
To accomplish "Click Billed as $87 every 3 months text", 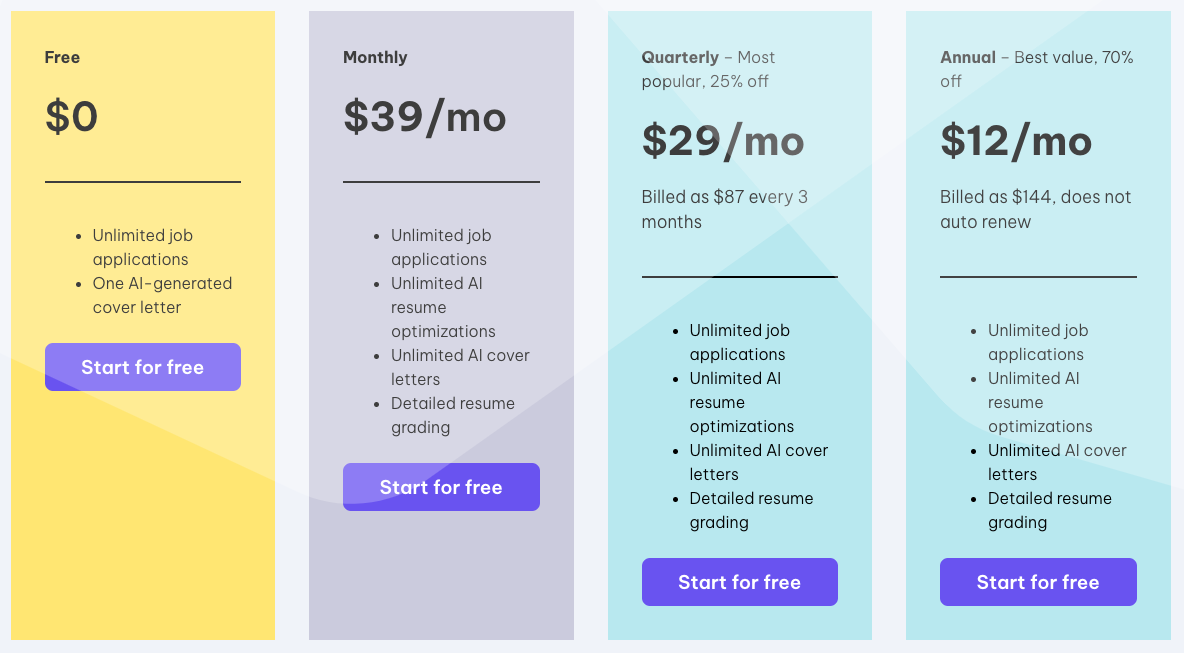I will [724, 209].
